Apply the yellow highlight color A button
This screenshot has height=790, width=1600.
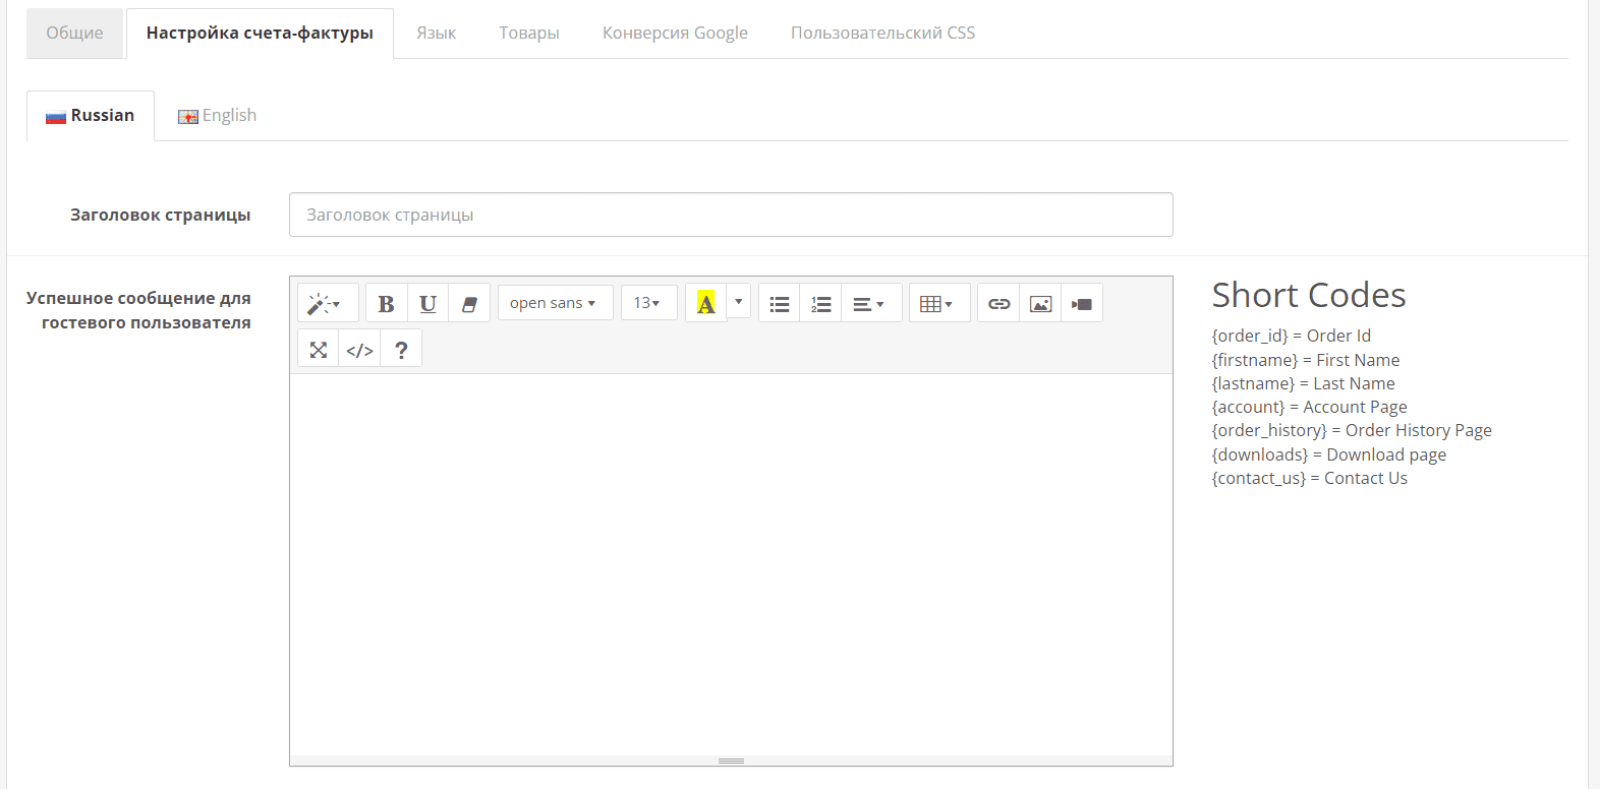coord(706,303)
